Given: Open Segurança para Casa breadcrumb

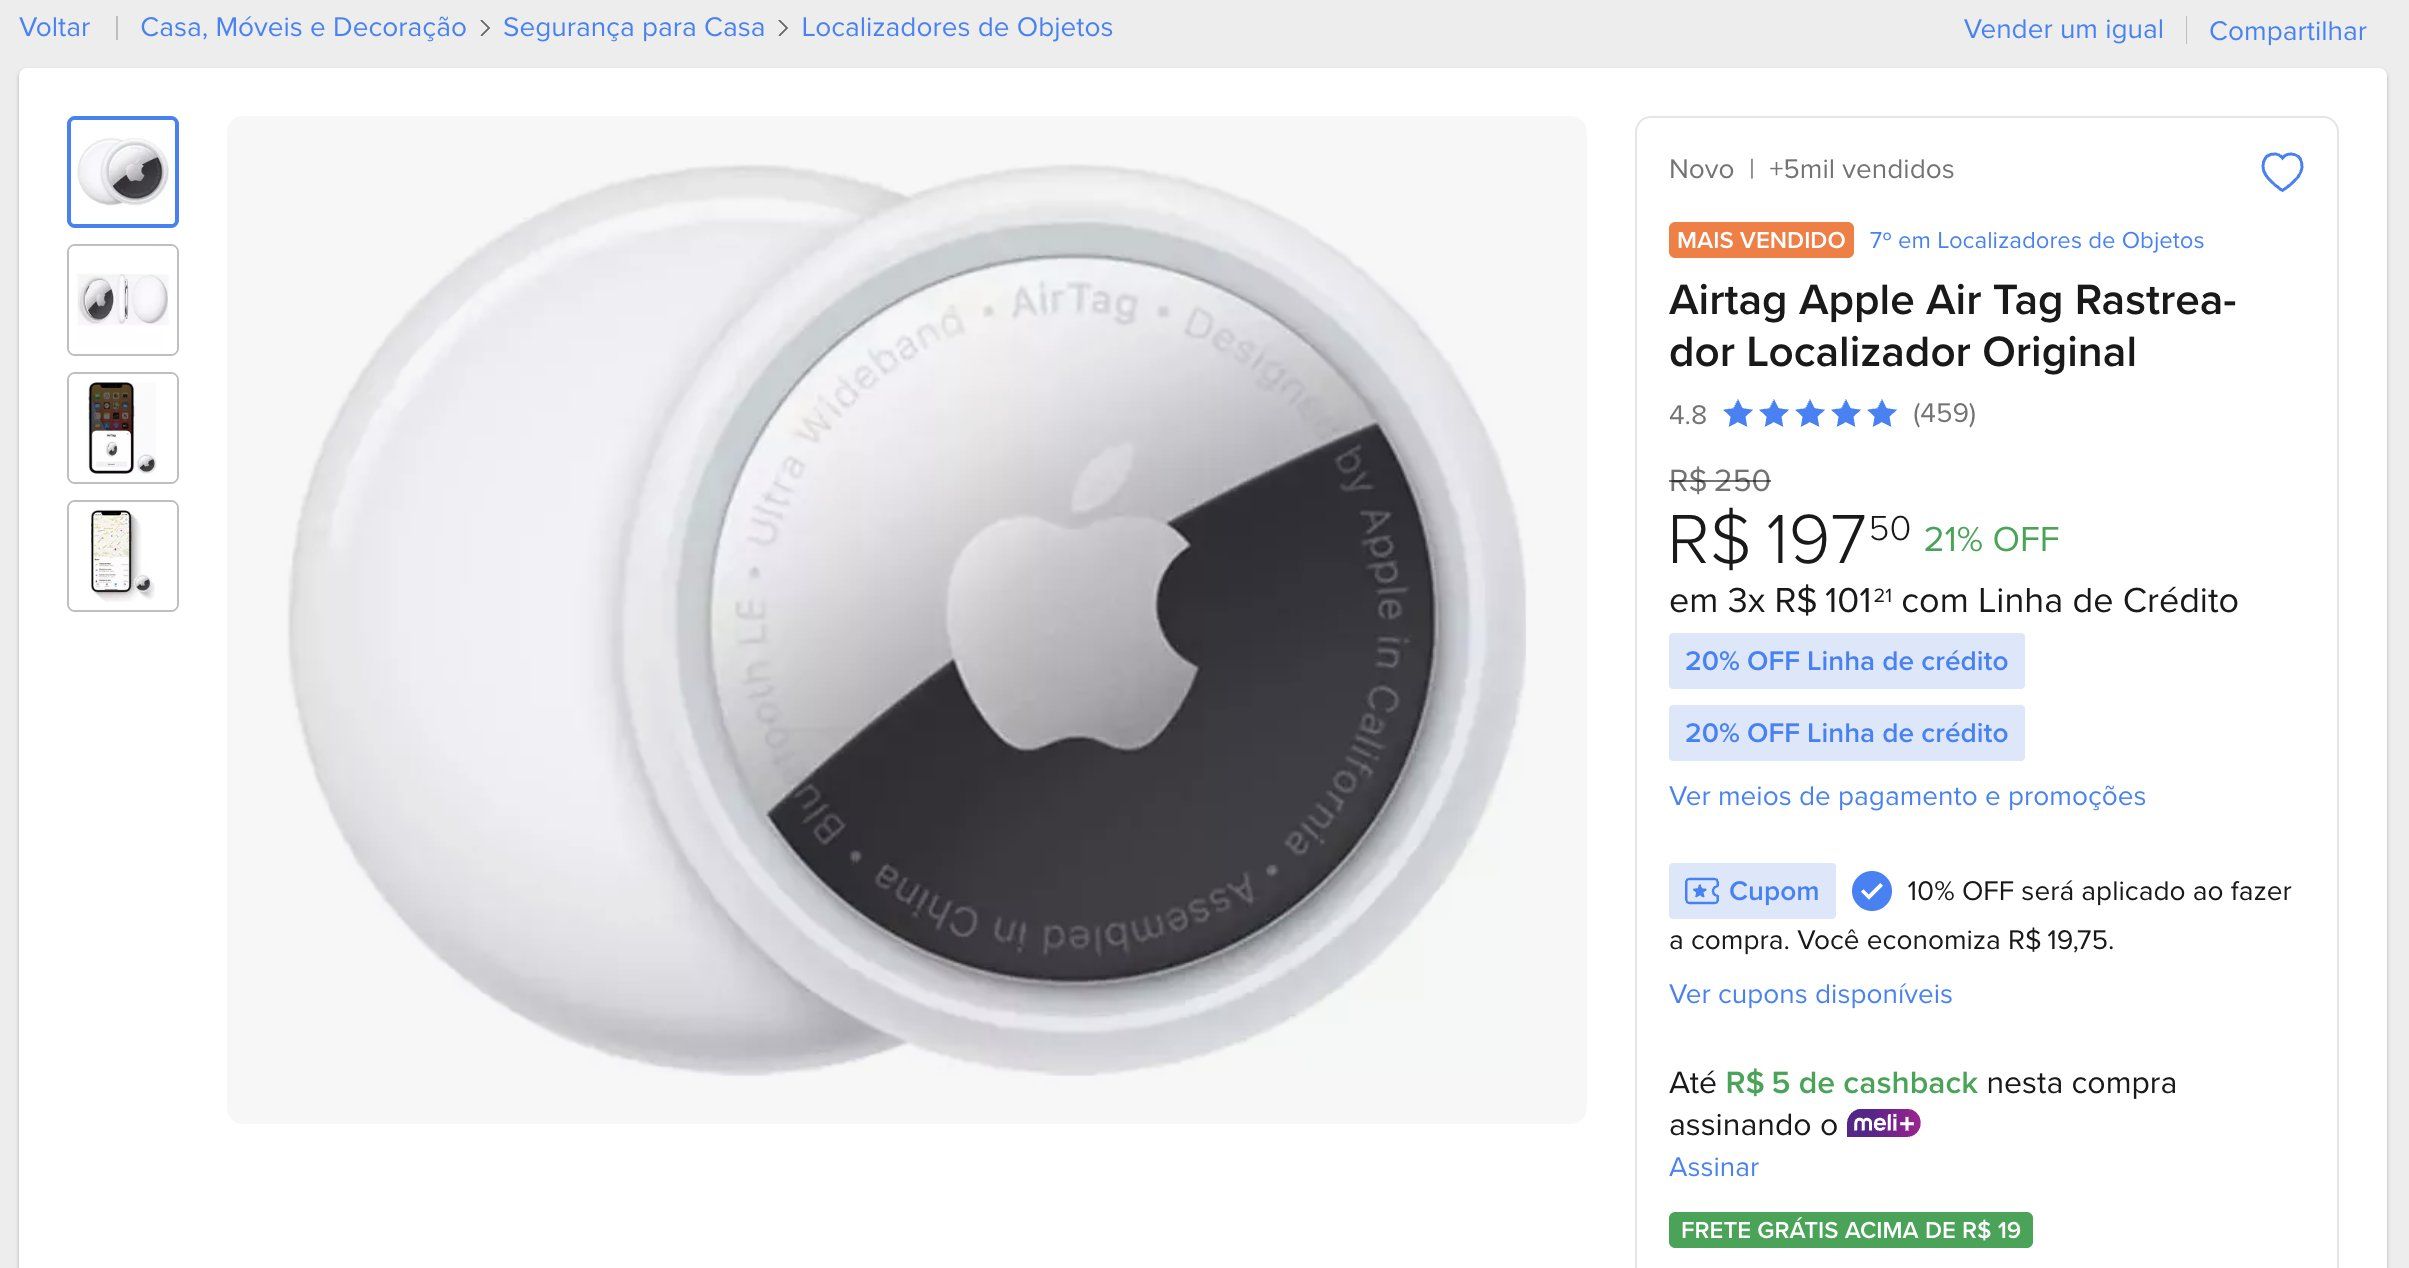Looking at the screenshot, I should pyautogui.click(x=634, y=27).
